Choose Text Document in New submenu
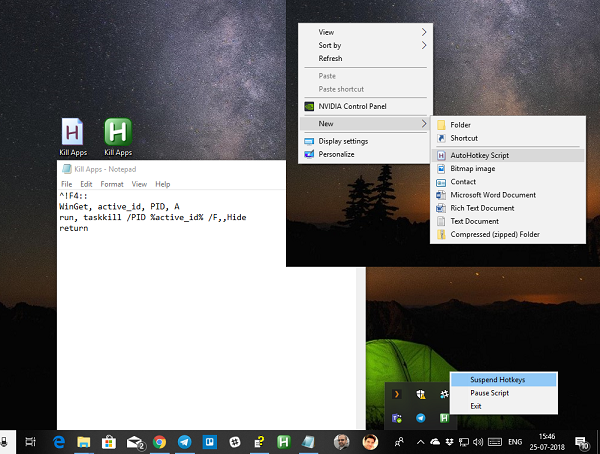 point(474,221)
